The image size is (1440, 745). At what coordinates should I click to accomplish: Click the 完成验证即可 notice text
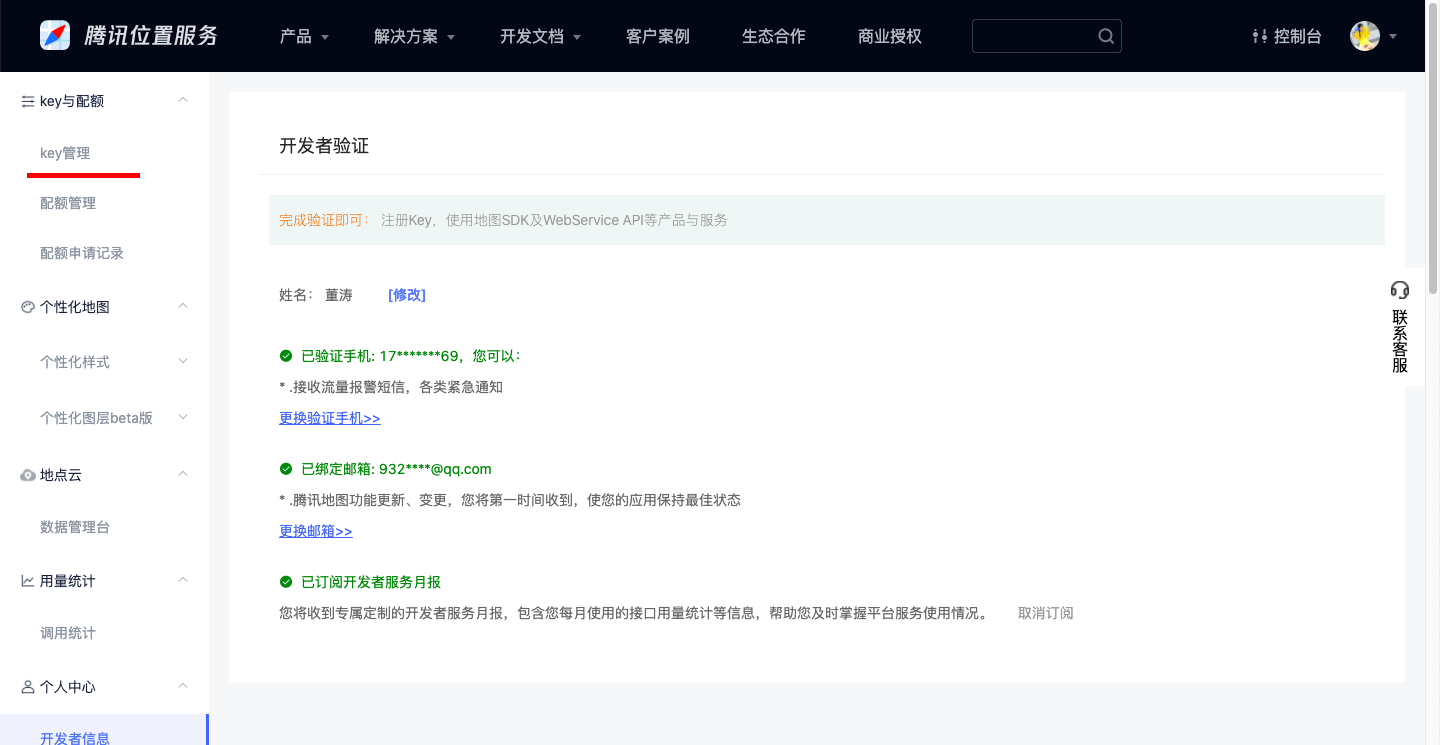(x=323, y=220)
